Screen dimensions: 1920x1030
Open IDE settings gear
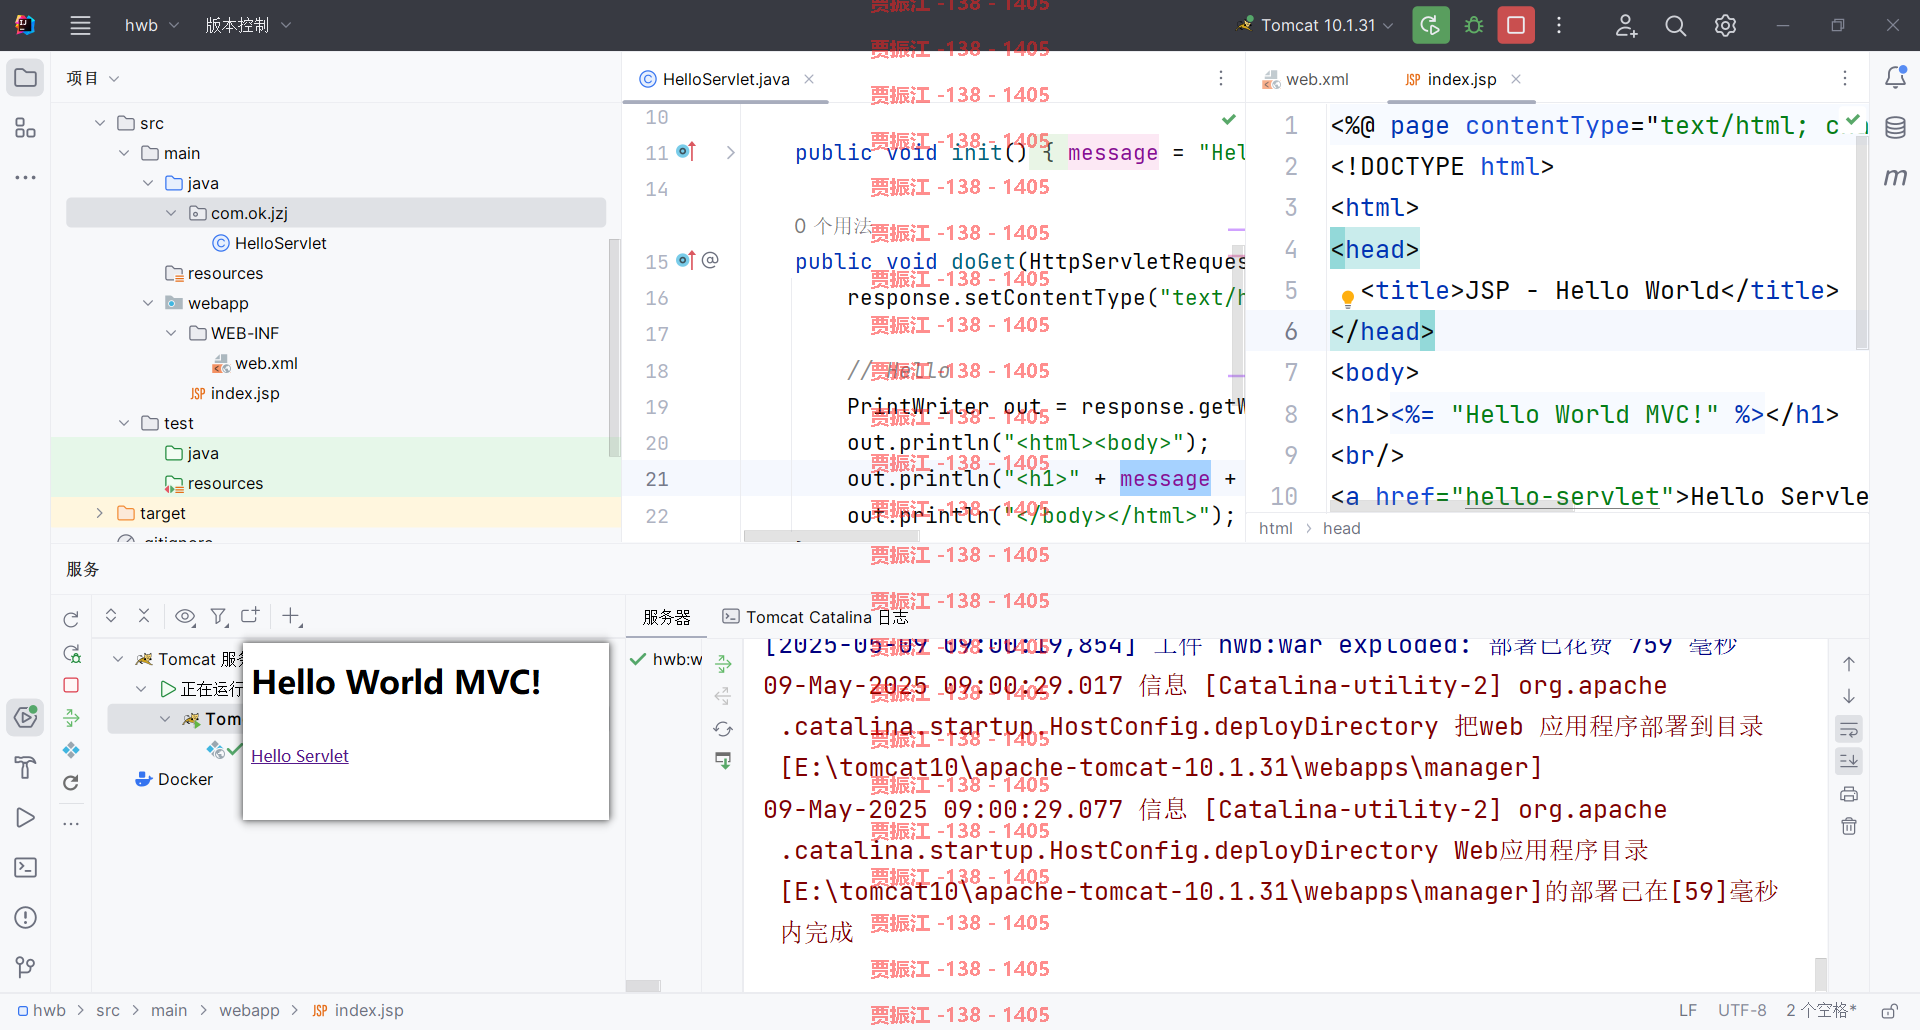[x=1725, y=26]
